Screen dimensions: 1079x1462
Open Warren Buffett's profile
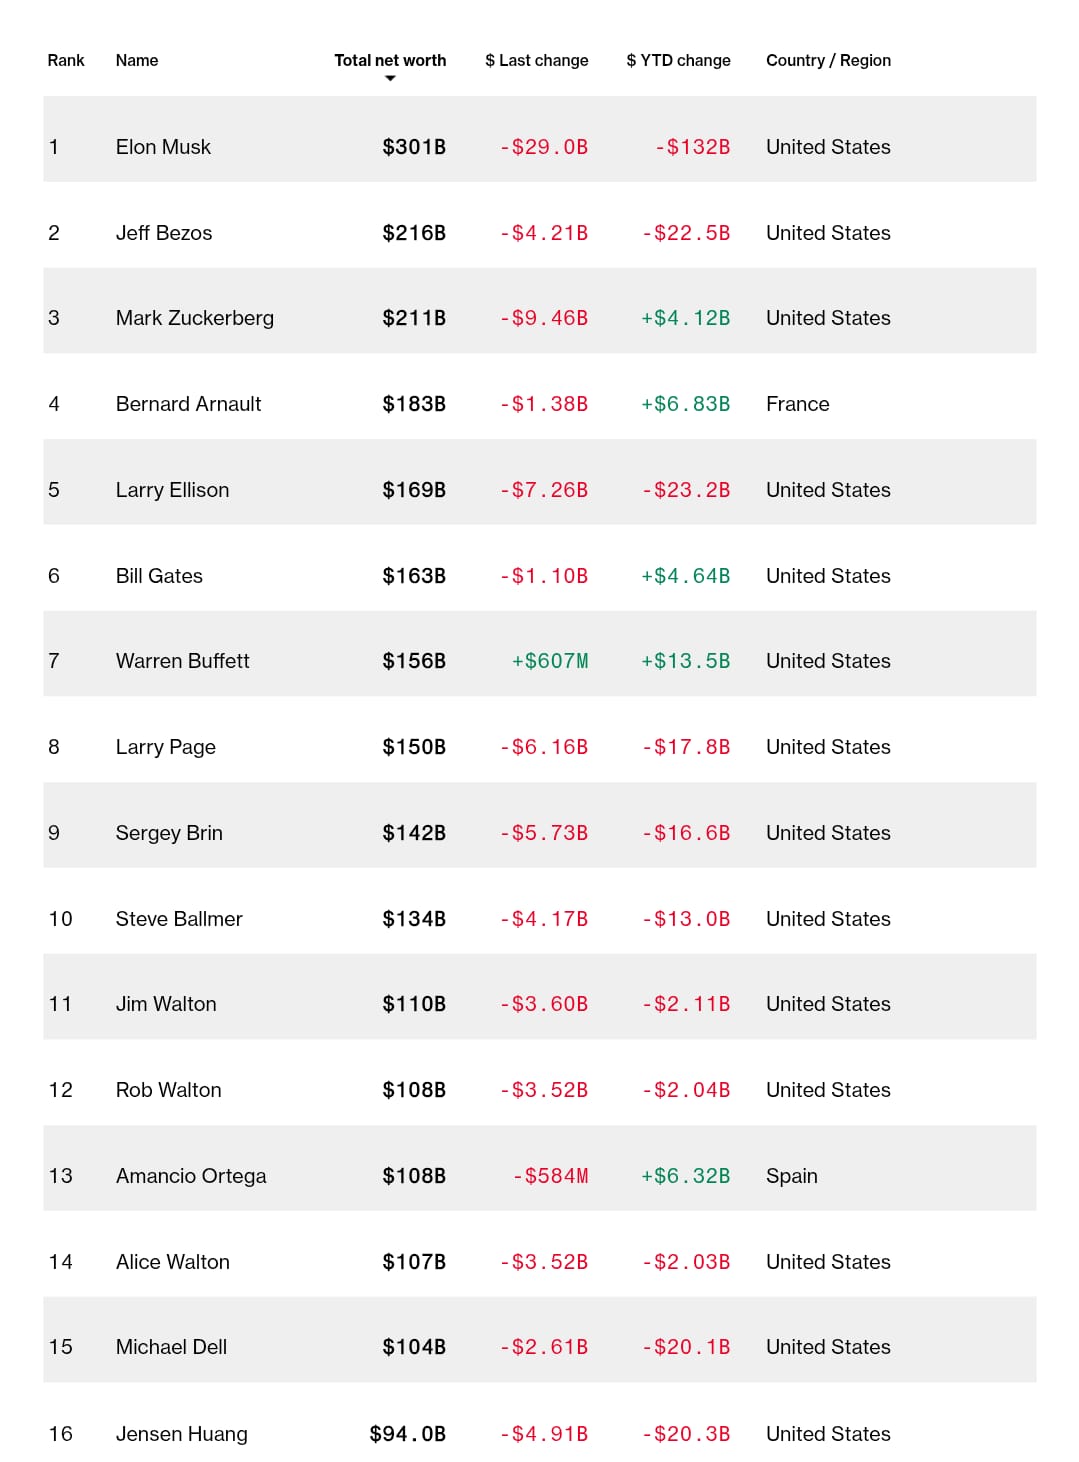point(182,661)
